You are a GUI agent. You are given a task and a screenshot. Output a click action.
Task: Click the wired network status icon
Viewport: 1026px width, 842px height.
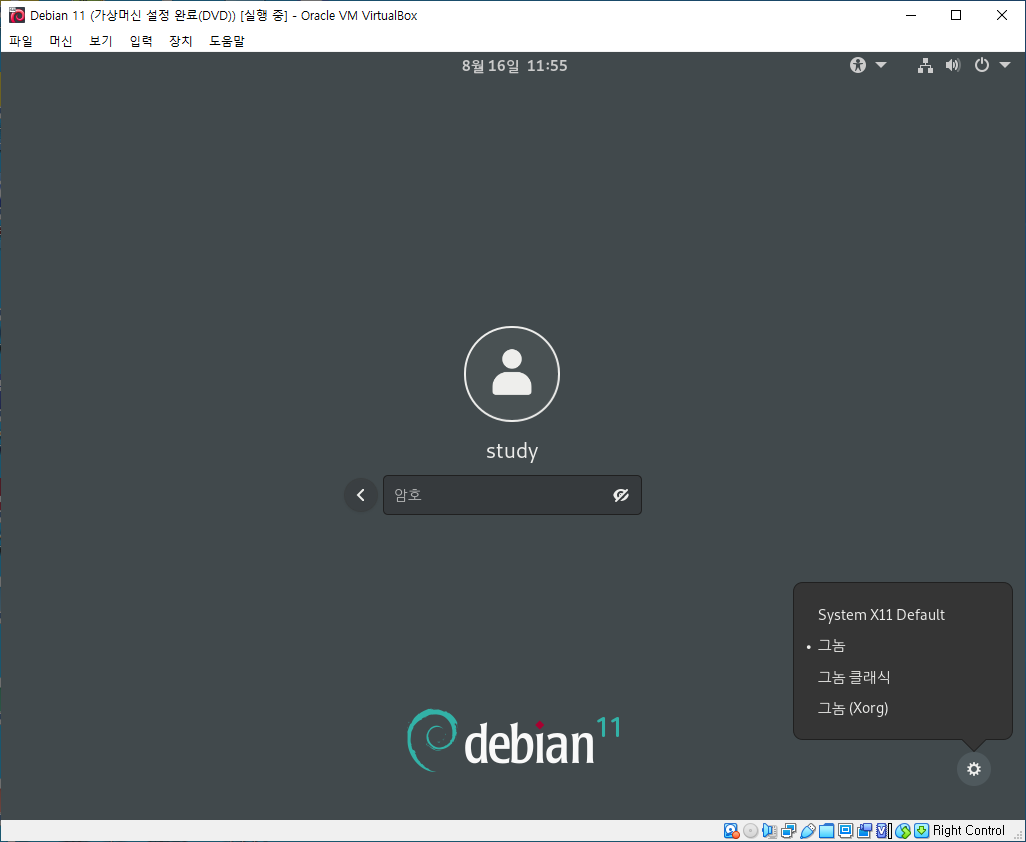925,65
